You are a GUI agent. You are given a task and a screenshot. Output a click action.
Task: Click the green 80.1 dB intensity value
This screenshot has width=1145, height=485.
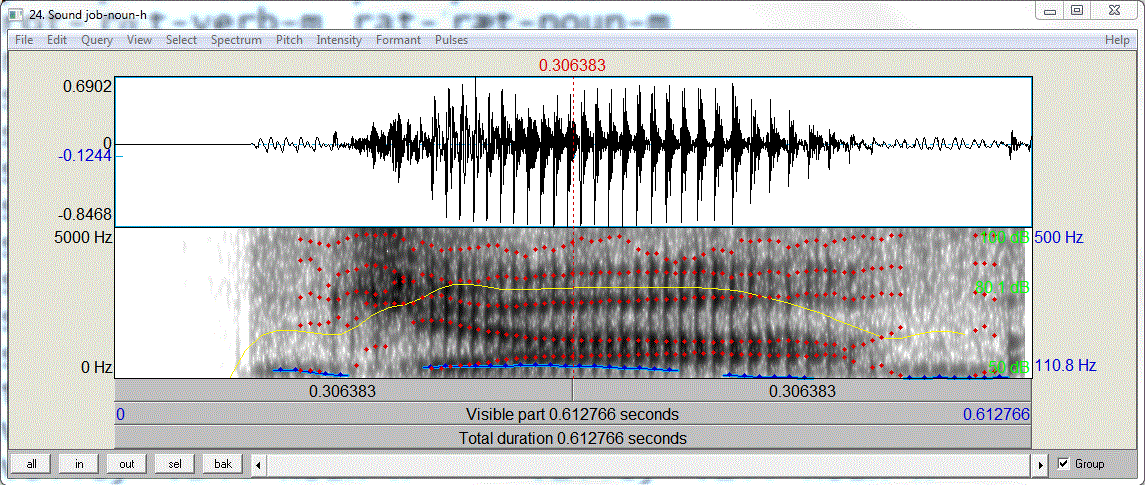pyautogui.click(x=1001, y=288)
